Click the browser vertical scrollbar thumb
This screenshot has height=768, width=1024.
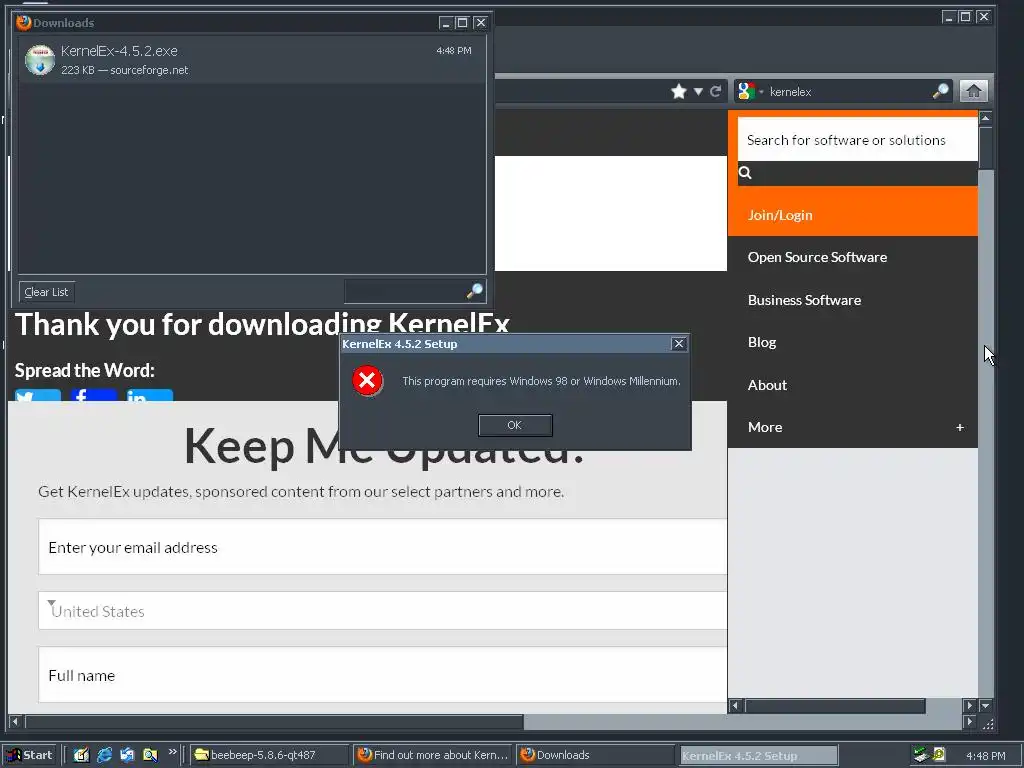[985, 148]
